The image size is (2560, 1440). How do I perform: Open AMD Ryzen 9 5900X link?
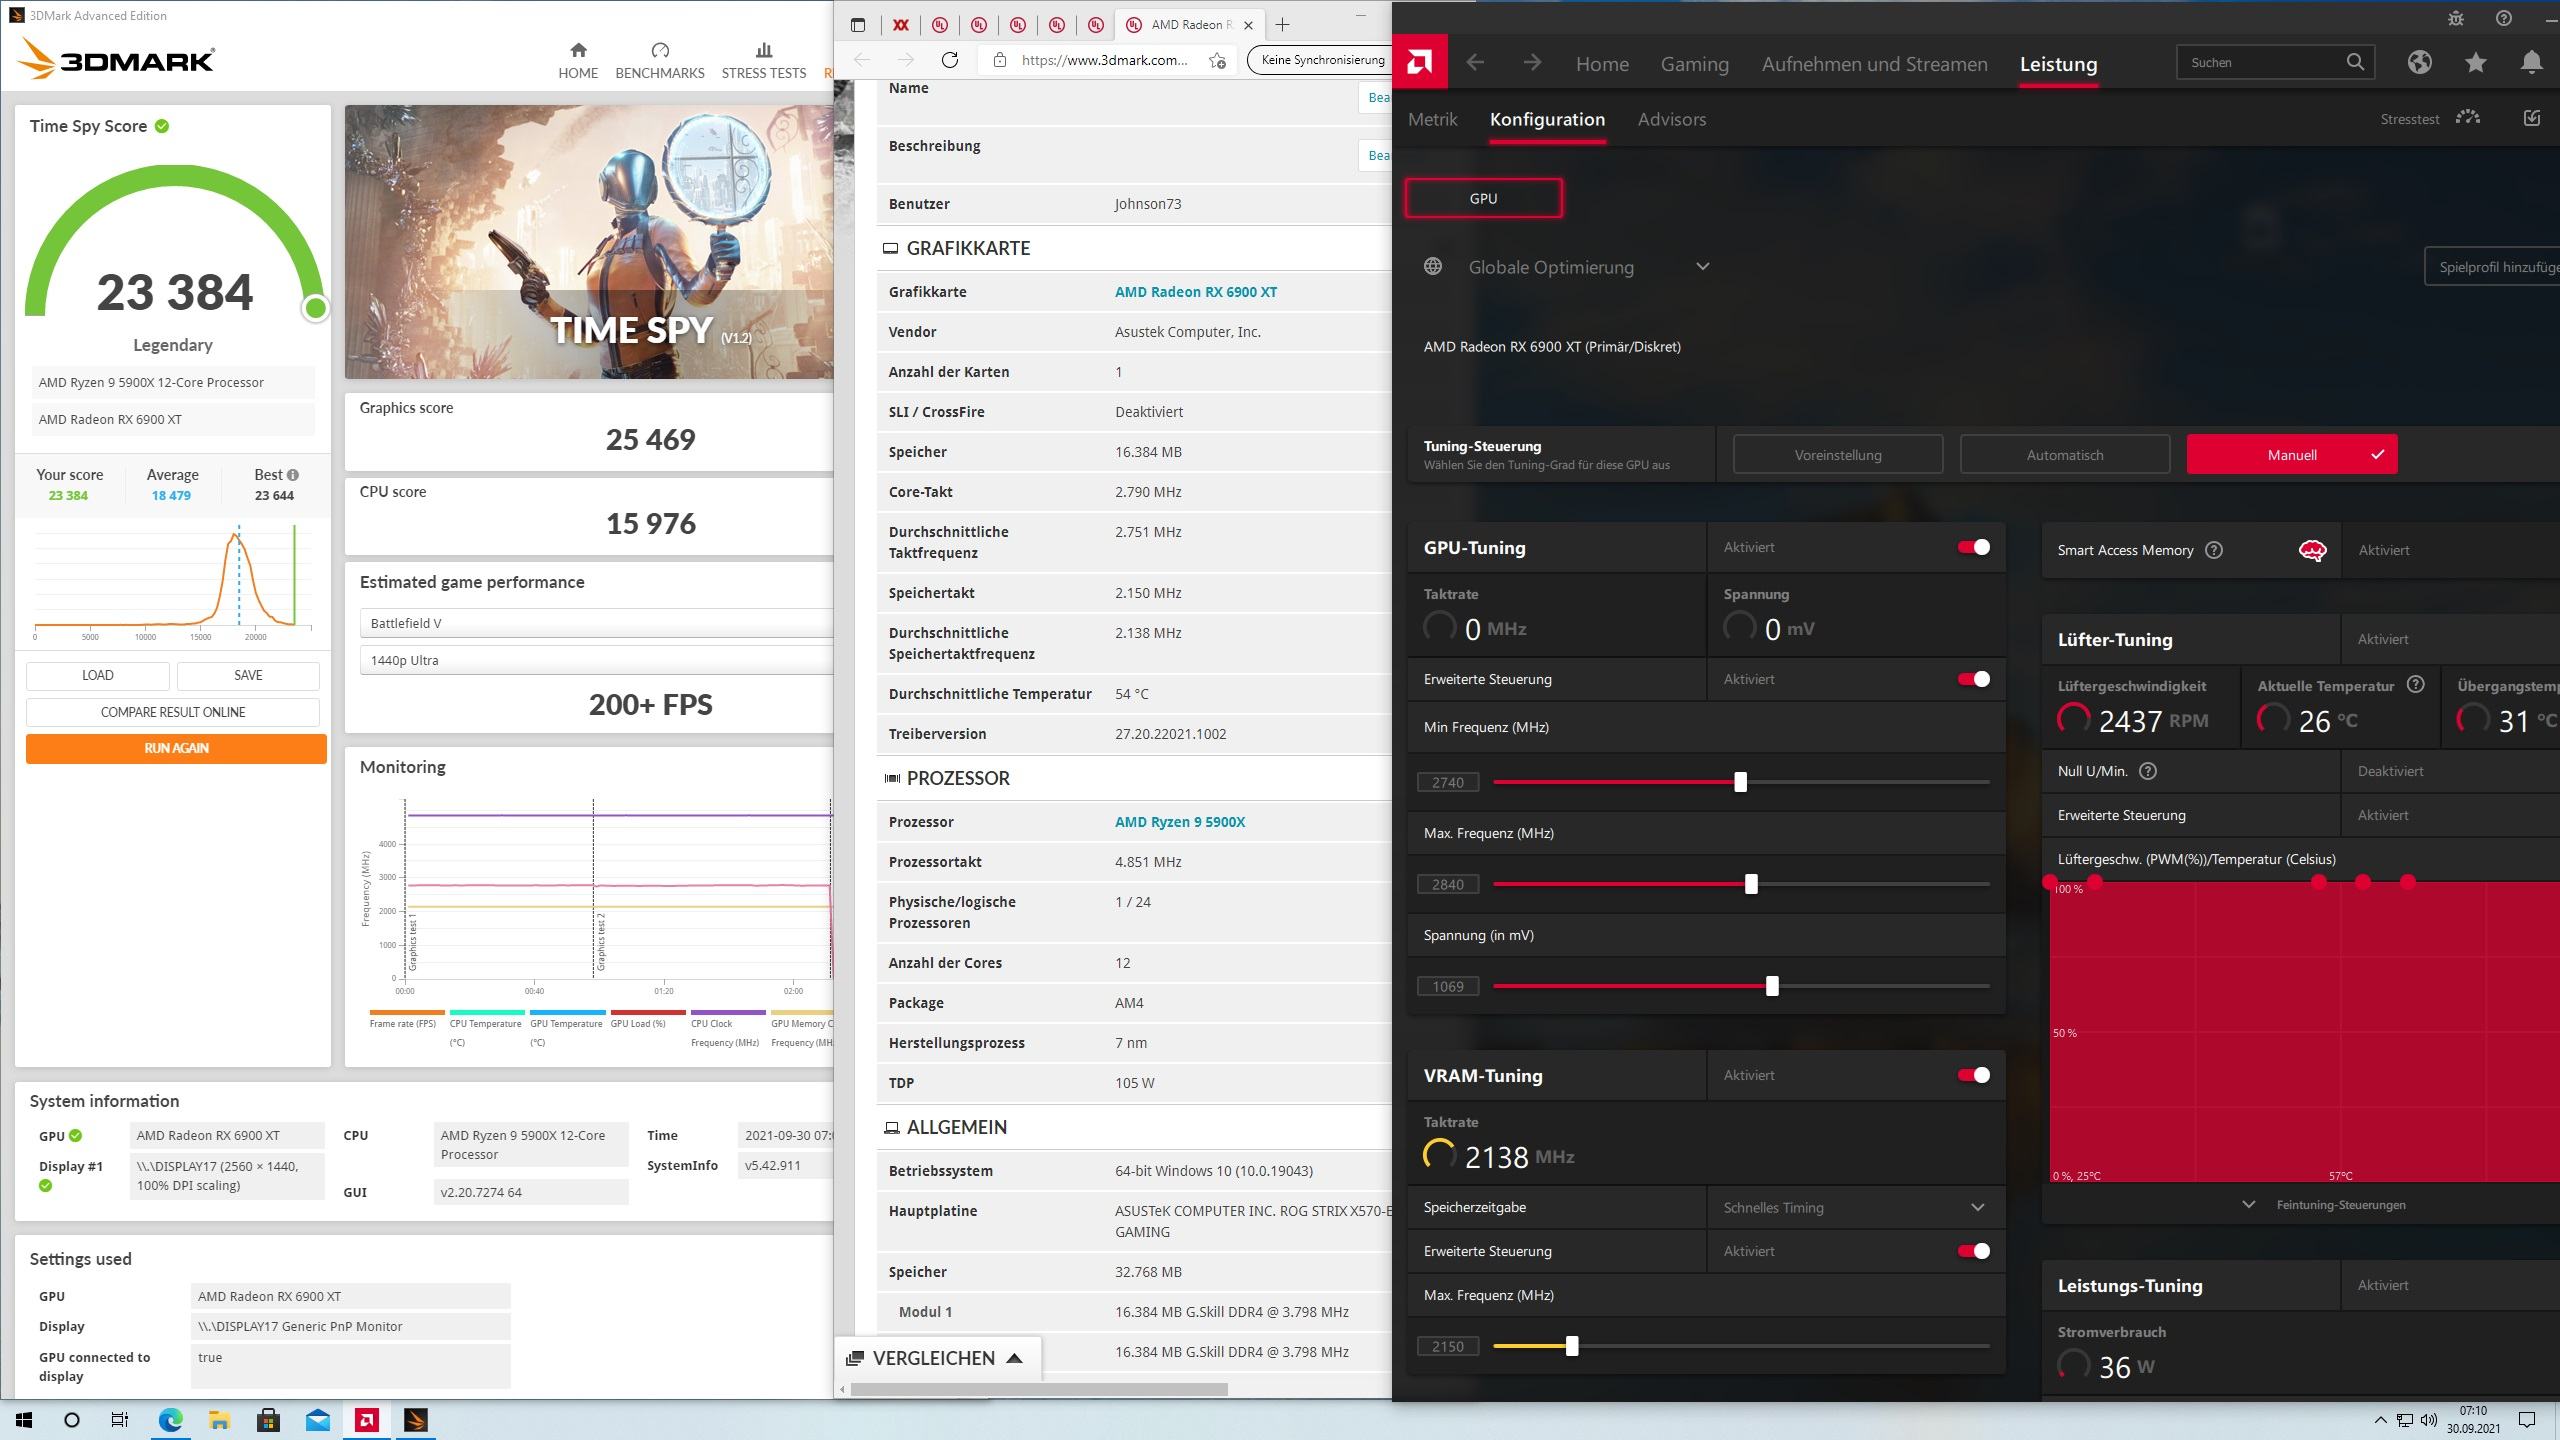[1180, 822]
